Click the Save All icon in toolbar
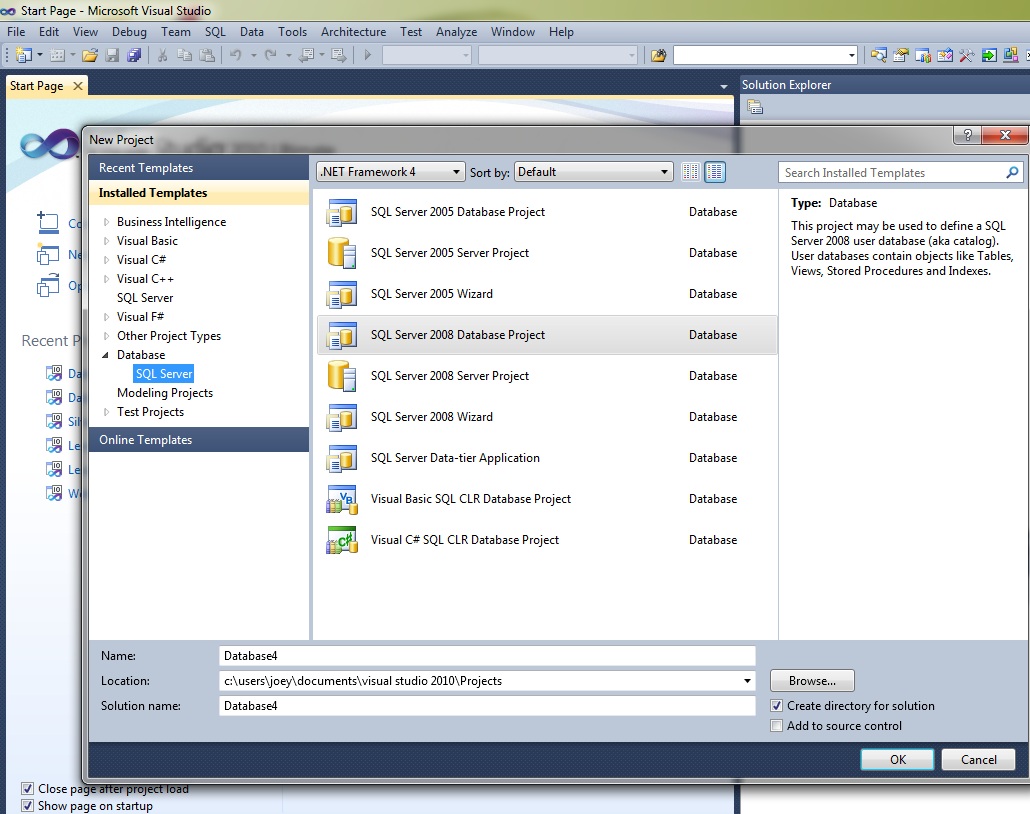Image resolution: width=1030 pixels, height=814 pixels. click(x=134, y=55)
